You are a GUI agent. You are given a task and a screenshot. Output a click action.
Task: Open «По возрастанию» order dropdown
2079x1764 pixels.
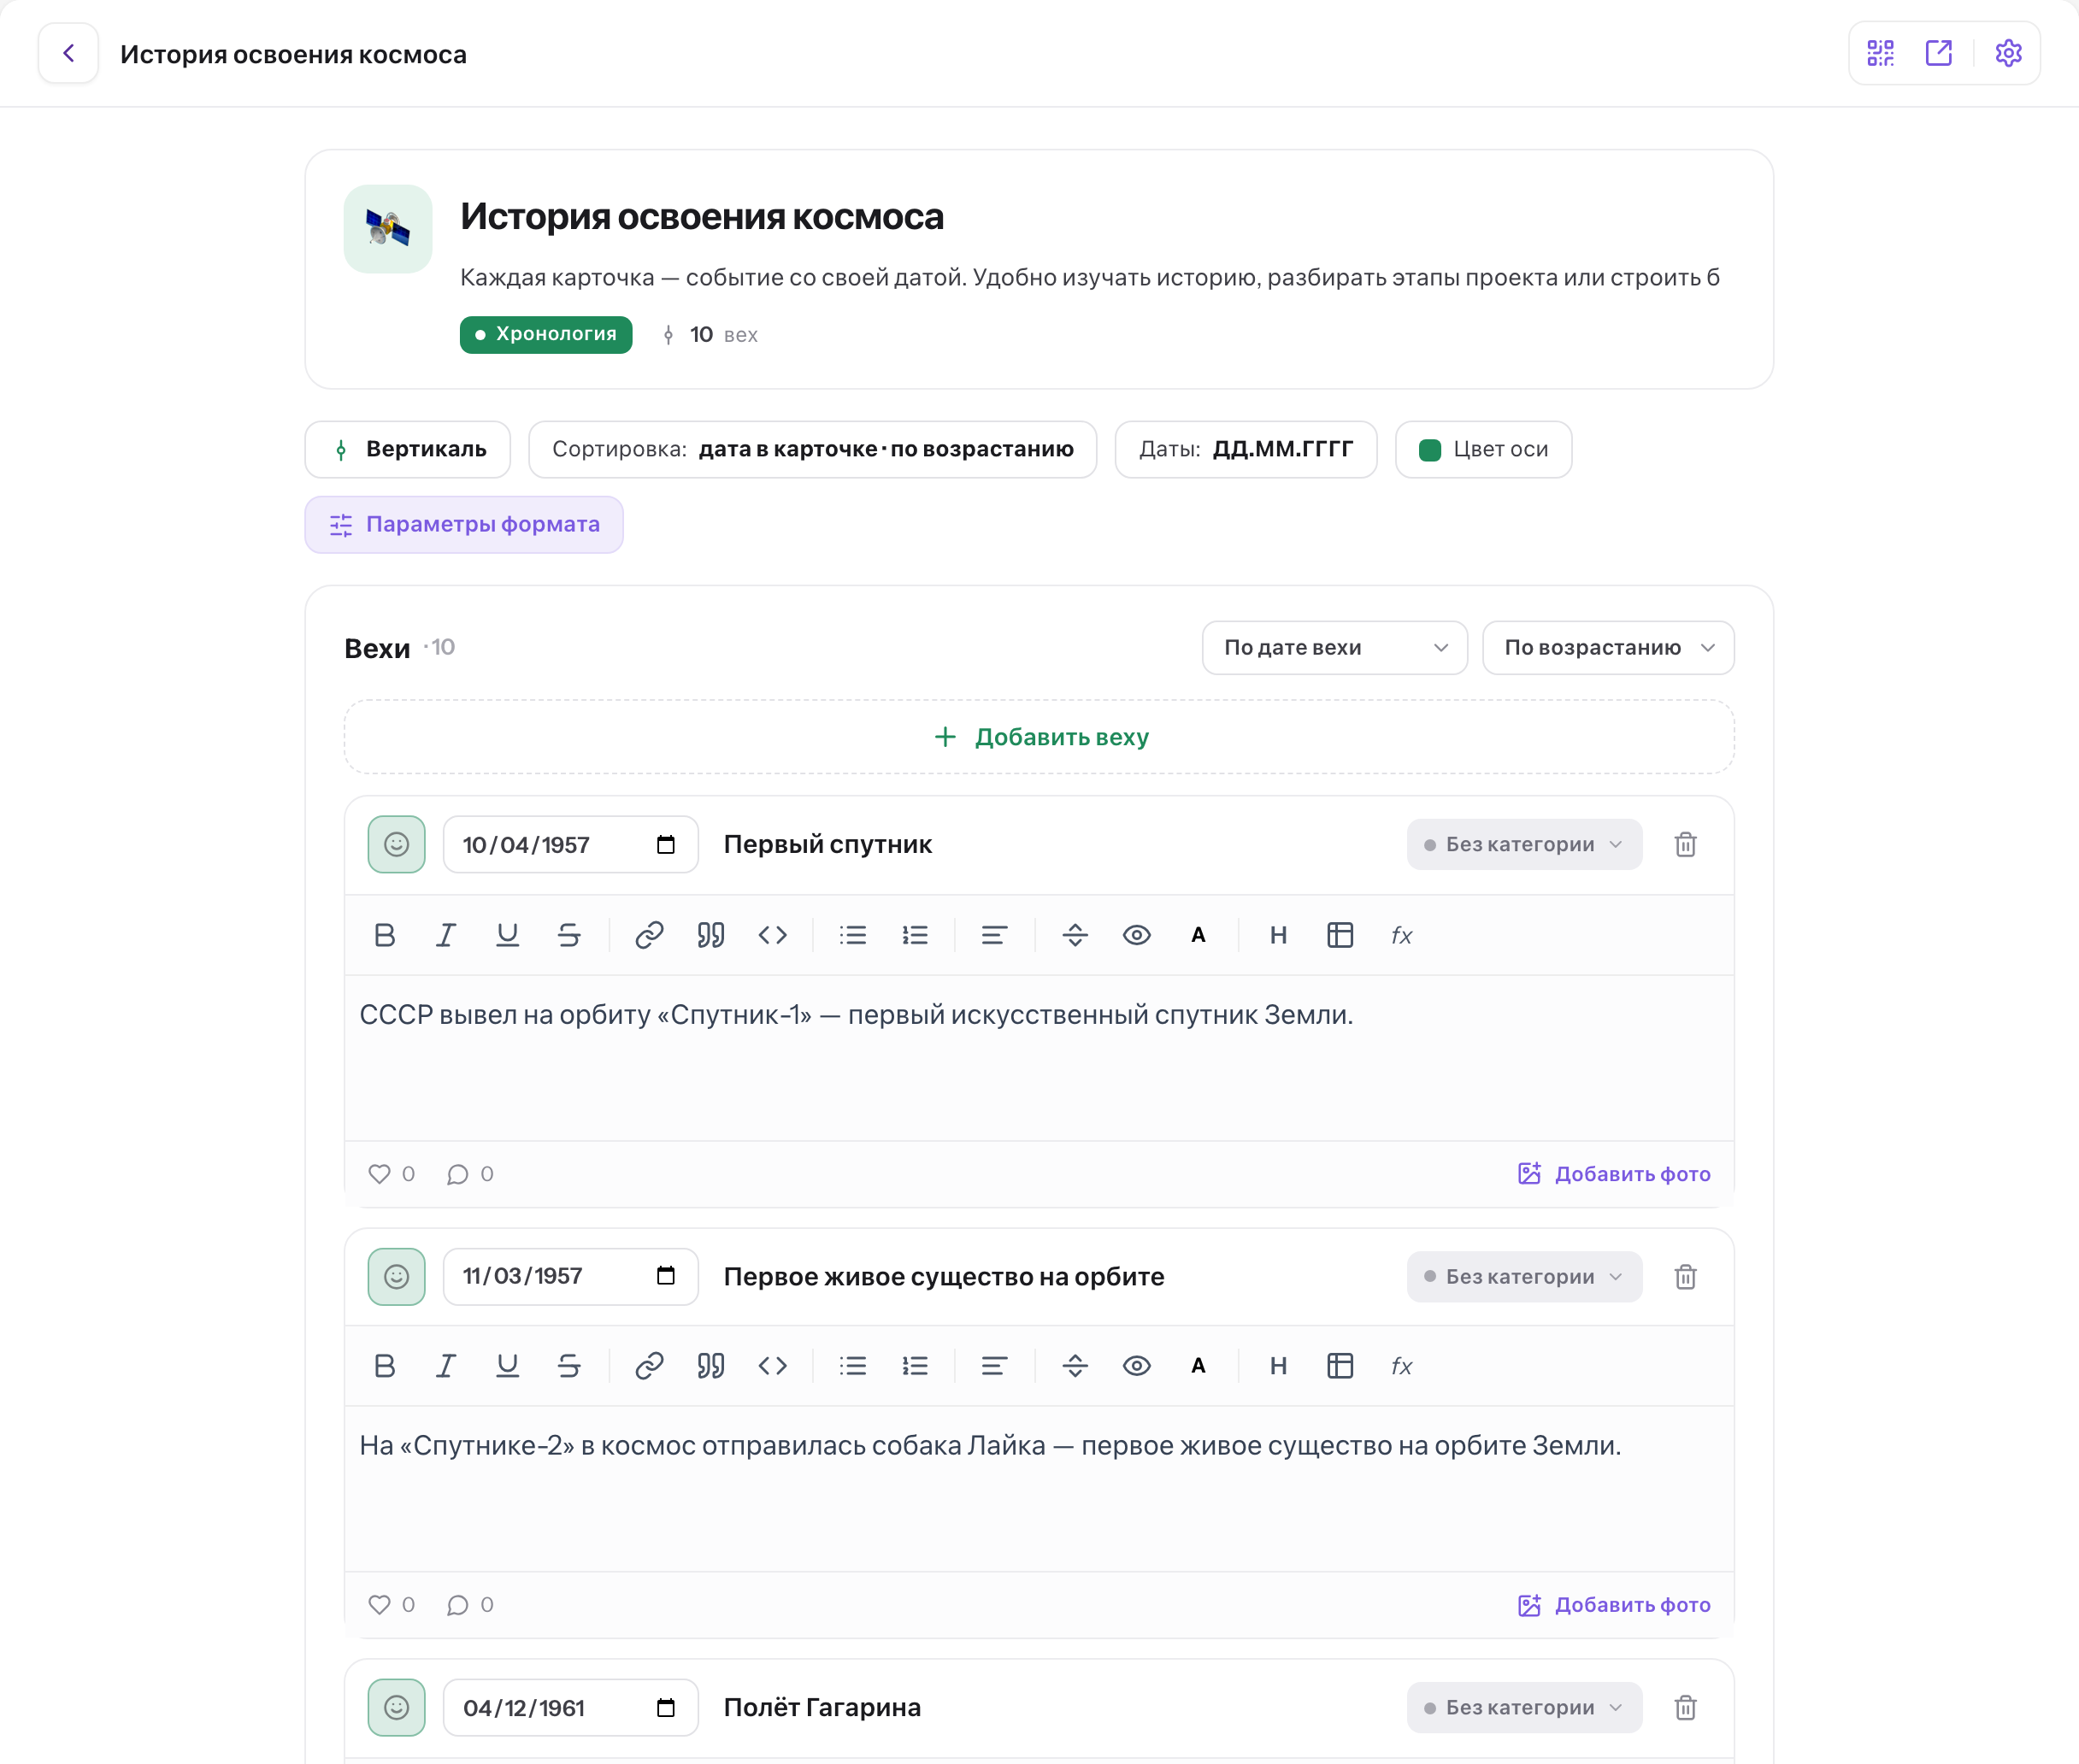(1608, 648)
